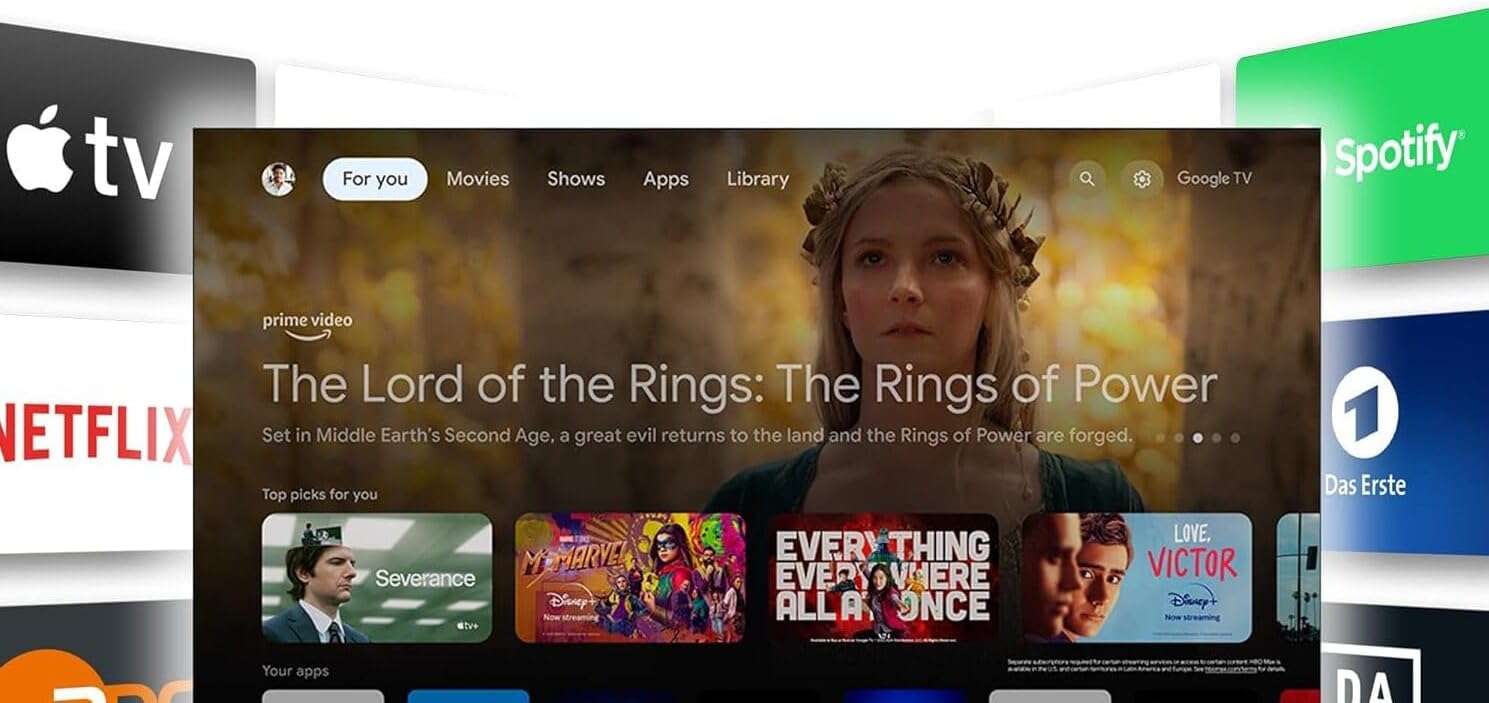Switch to the Movies tab

click(x=478, y=179)
